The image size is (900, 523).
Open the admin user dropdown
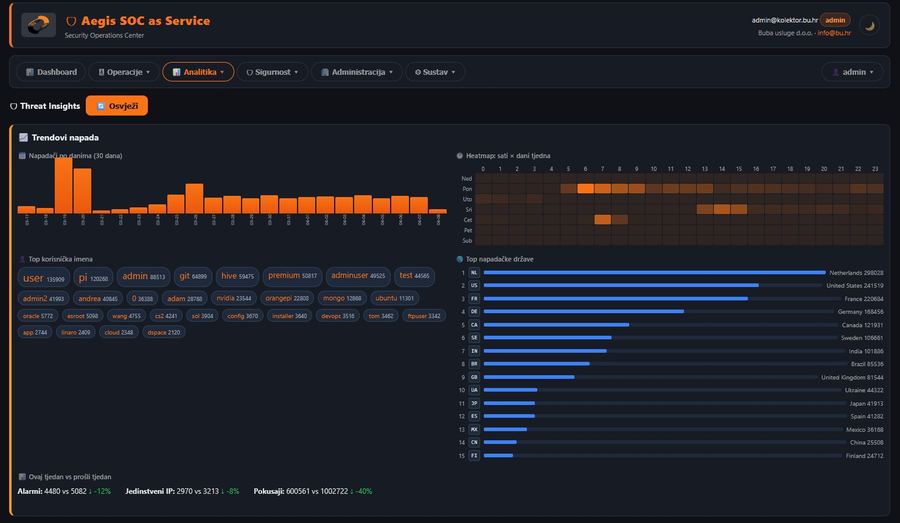[x=852, y=72]
